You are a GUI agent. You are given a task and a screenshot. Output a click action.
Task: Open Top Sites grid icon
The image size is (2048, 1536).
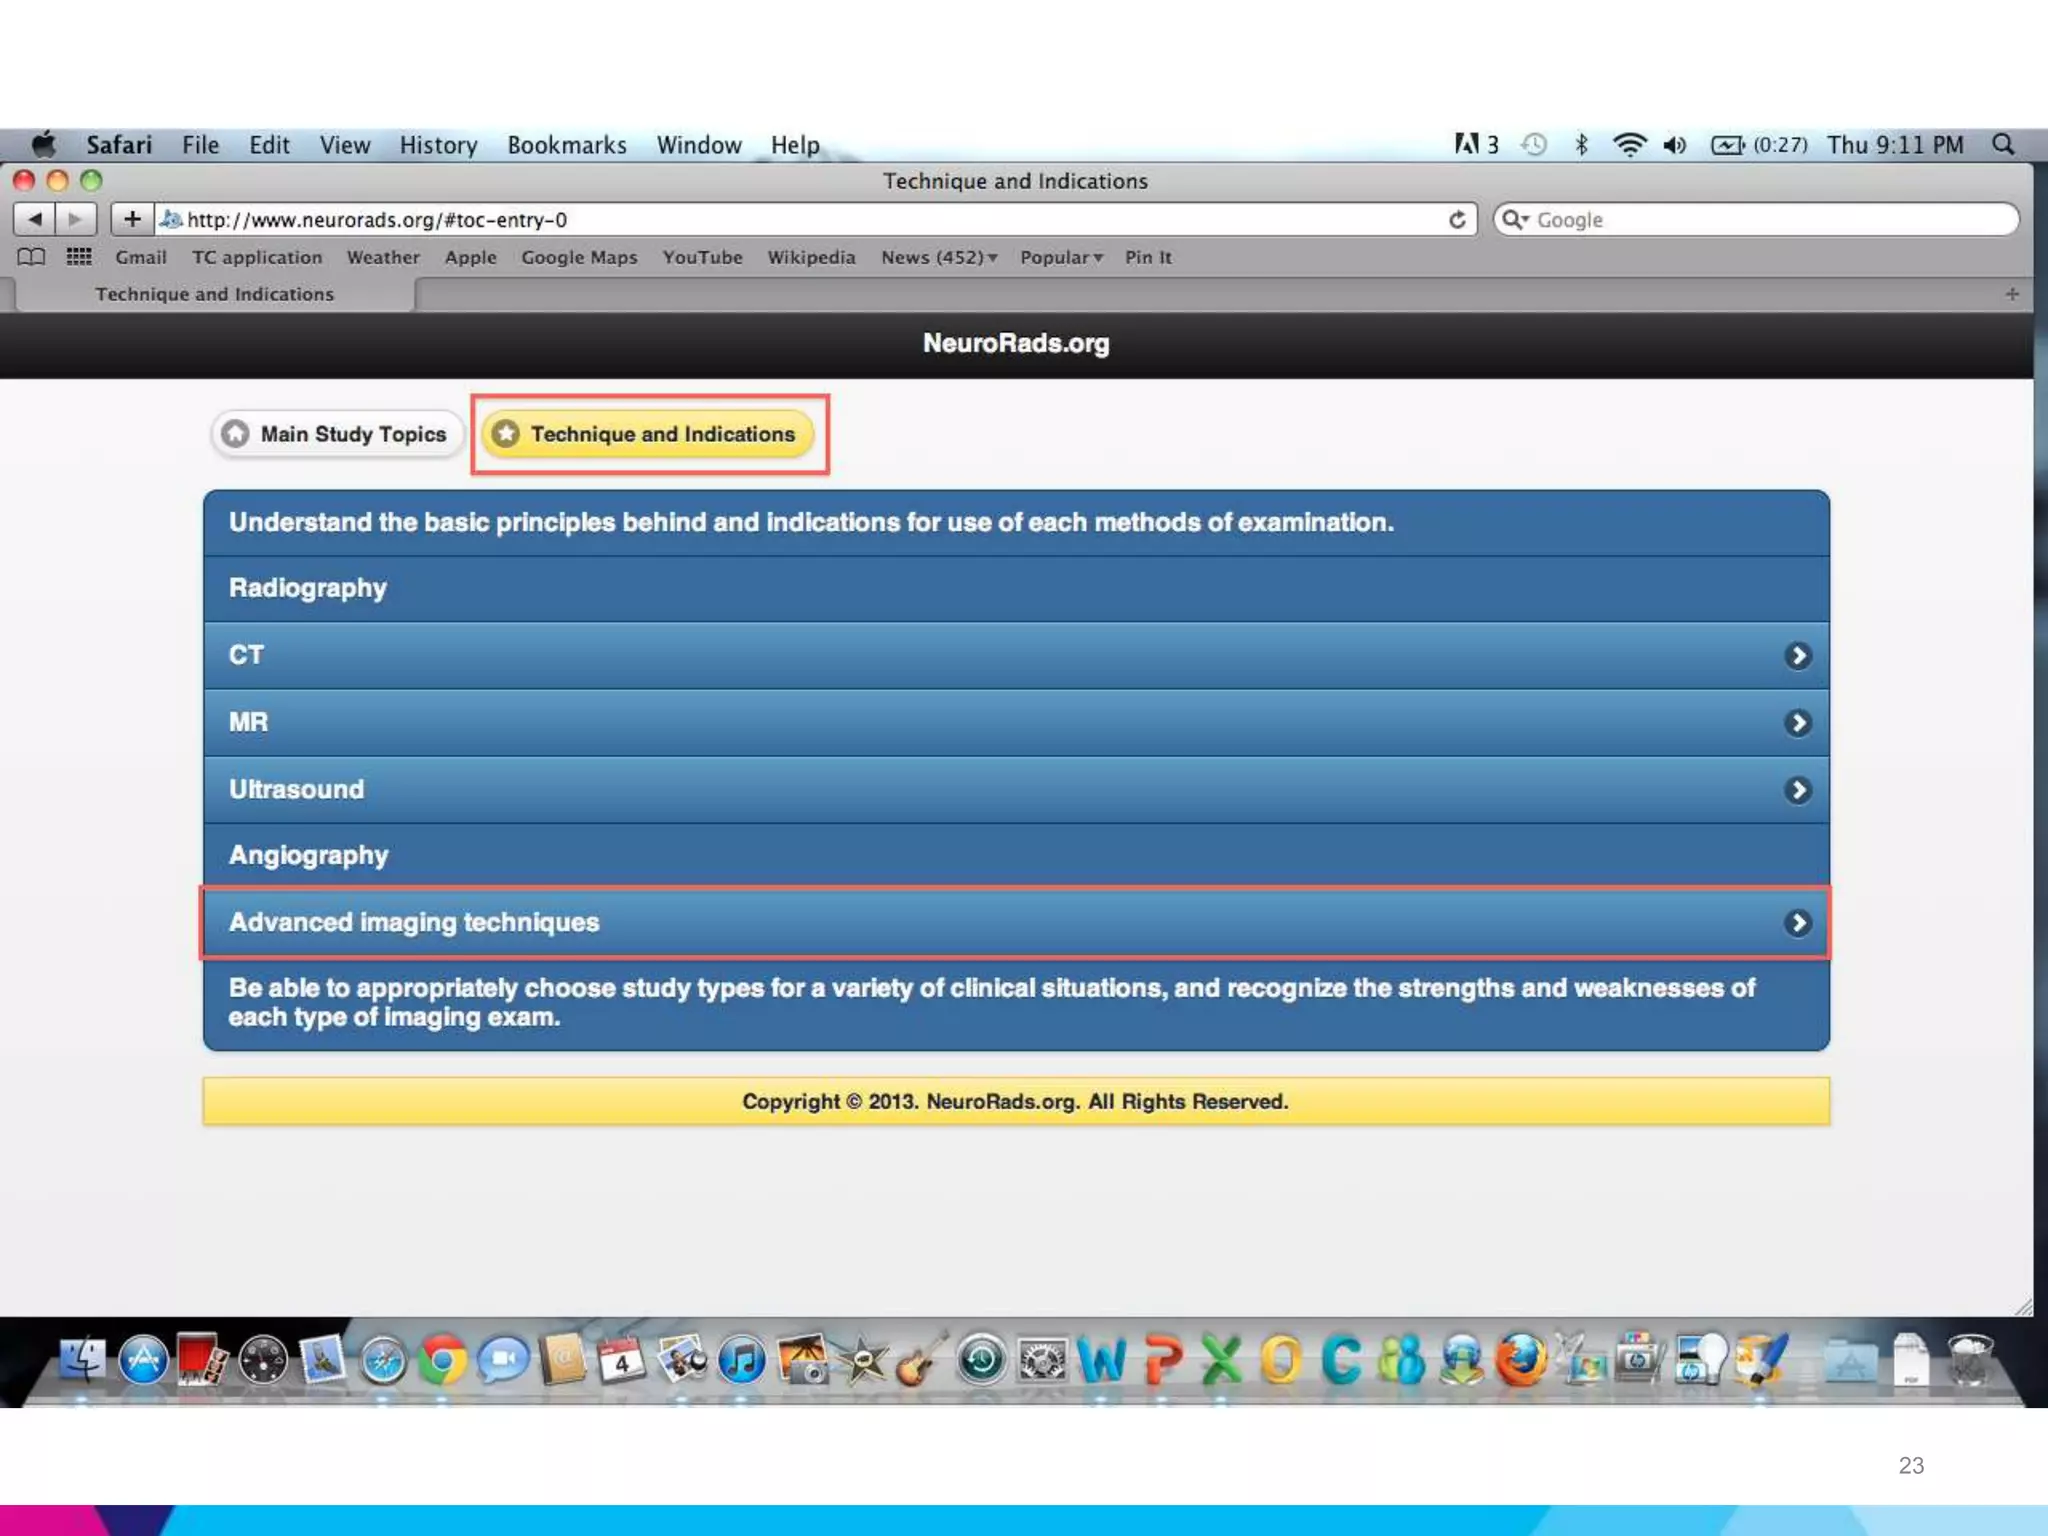tap(78, 257)
